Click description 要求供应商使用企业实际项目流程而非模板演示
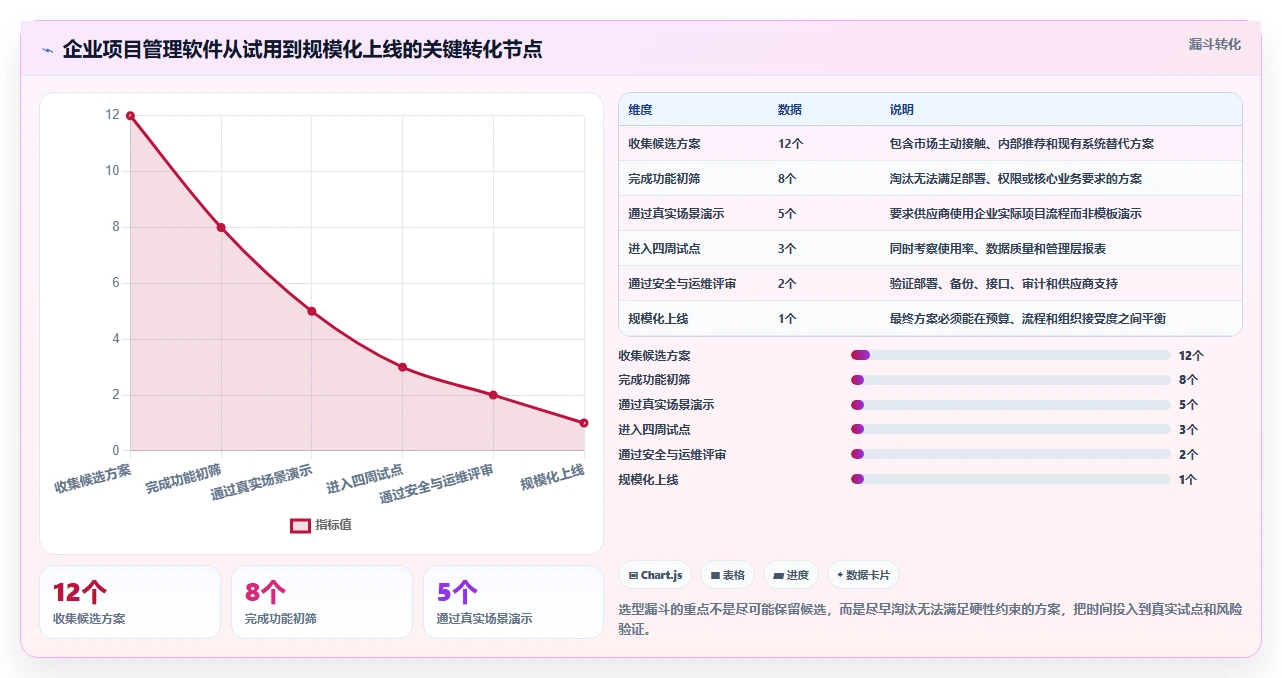 (1016, 214)
